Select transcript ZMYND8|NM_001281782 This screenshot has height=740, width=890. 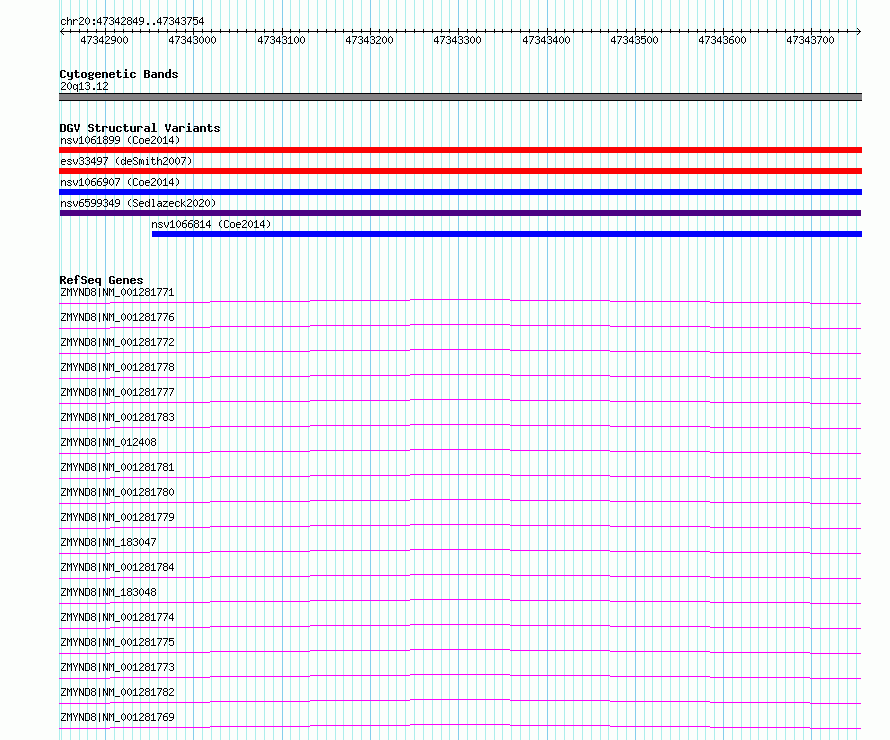pyautogui.click(x=117, y=692)
